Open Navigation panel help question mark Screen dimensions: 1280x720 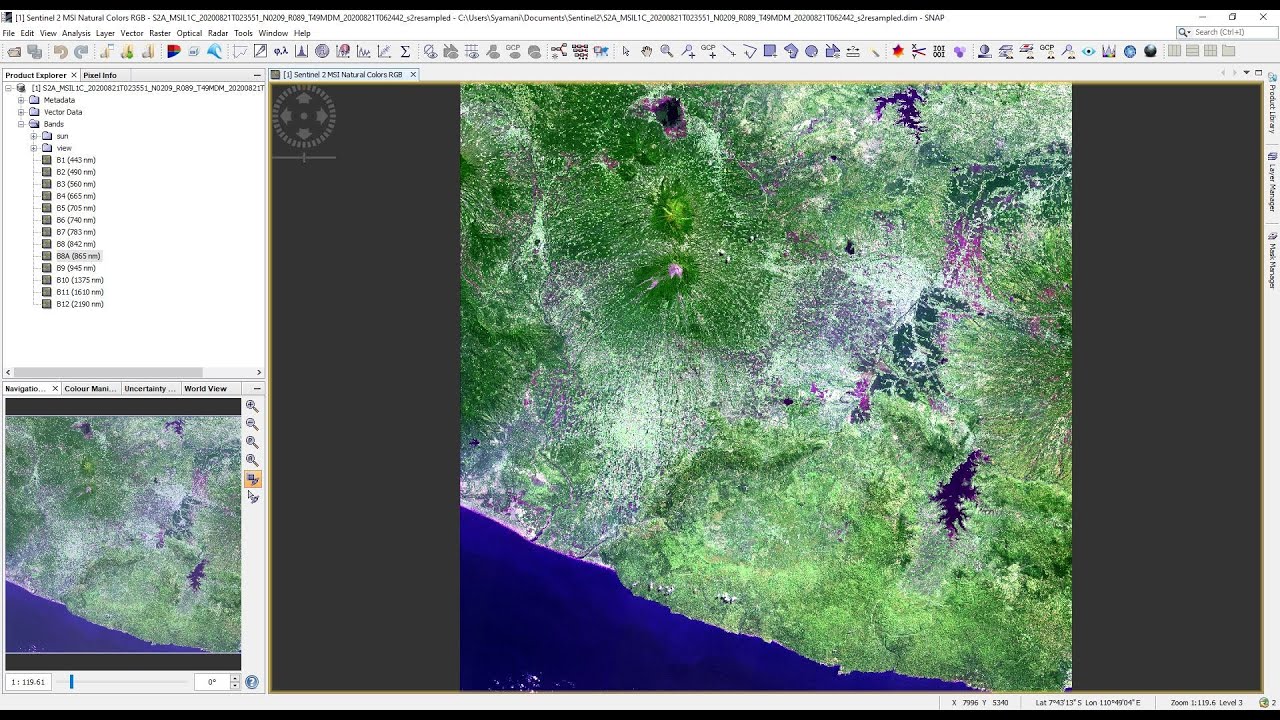point(252,682)
